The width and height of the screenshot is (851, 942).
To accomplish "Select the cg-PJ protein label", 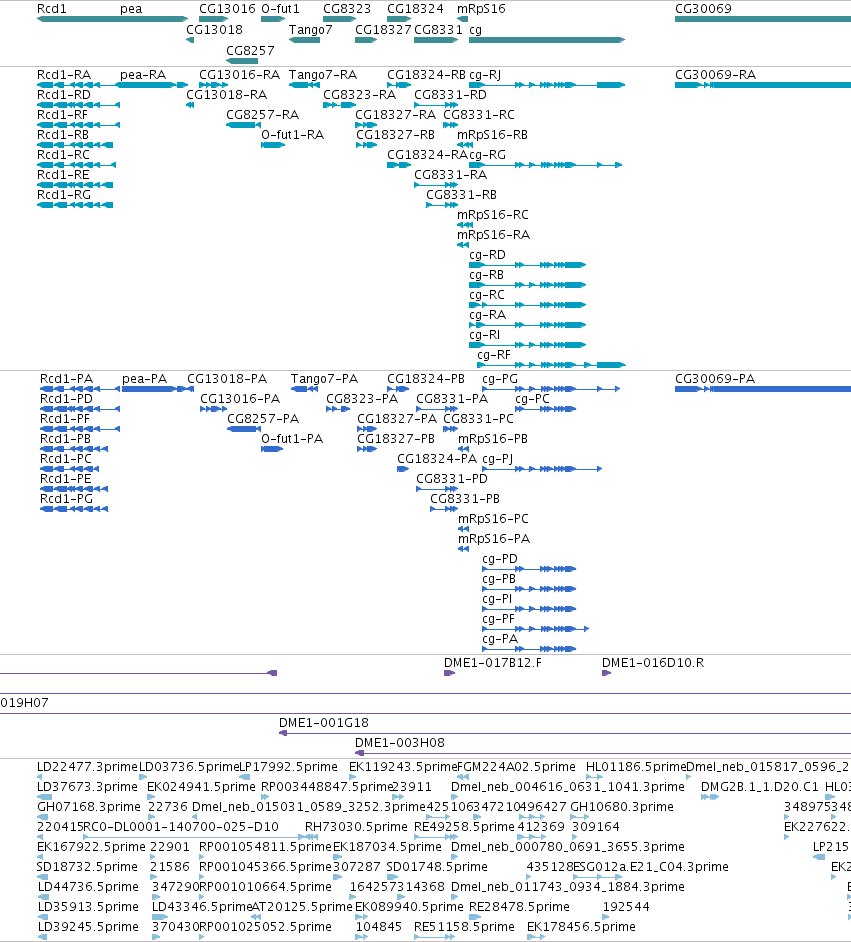I will 498,458.
